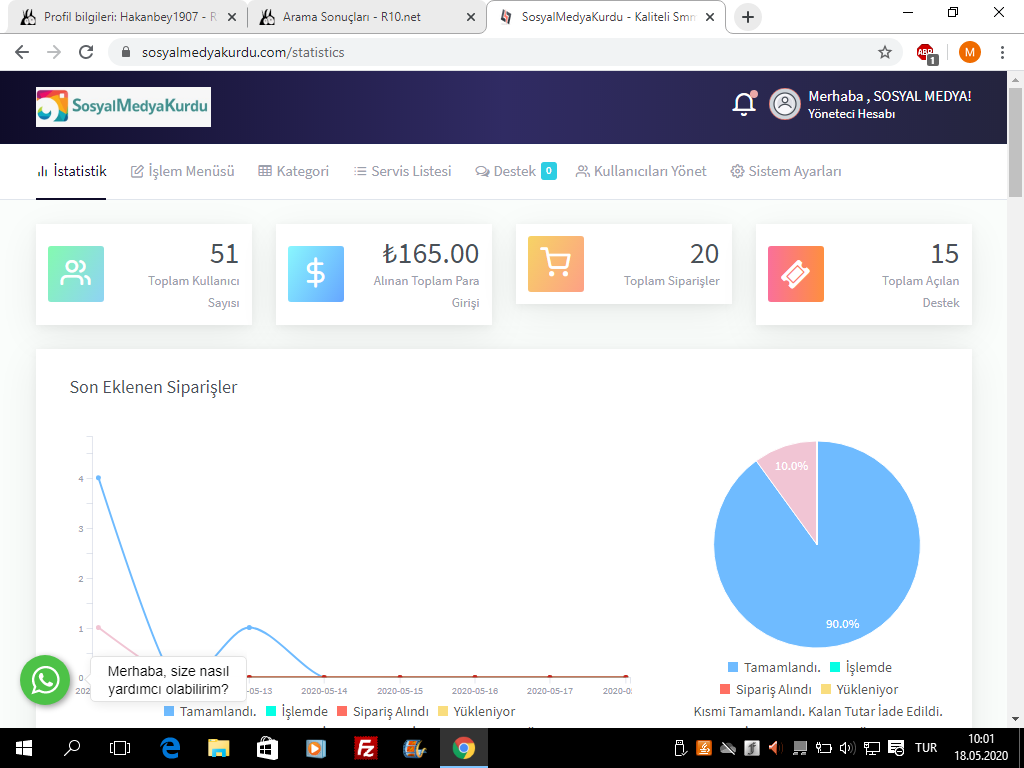Image resolution: width=1024 pixels, height=768 pixels.
Task: Bookmark page with the star icon
Action: [884, 52]
